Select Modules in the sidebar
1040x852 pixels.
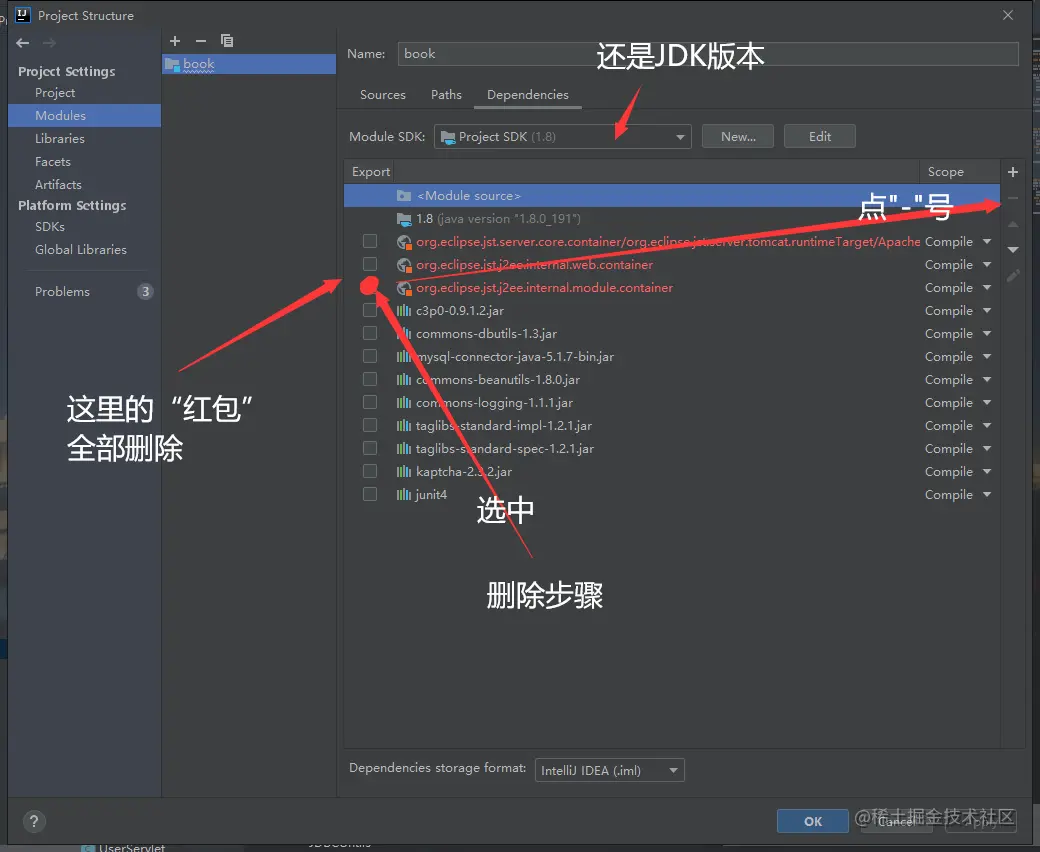[x=84, y=115]
